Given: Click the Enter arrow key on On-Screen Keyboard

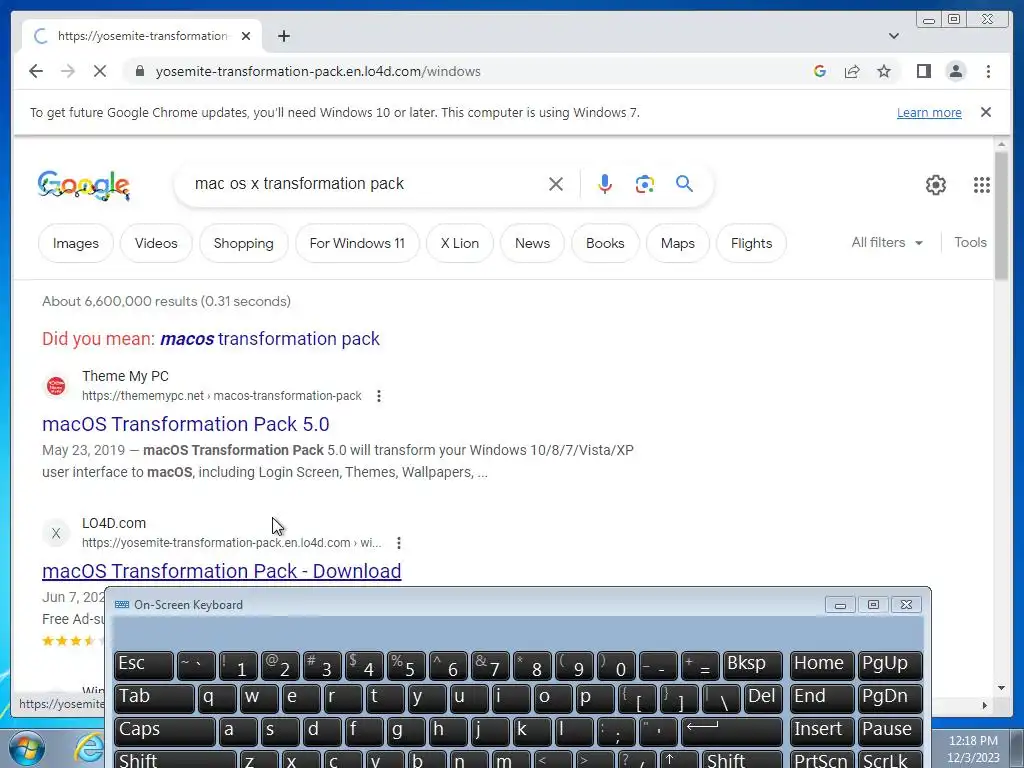Looking at the screenshot, I should (x=731, y=730).
